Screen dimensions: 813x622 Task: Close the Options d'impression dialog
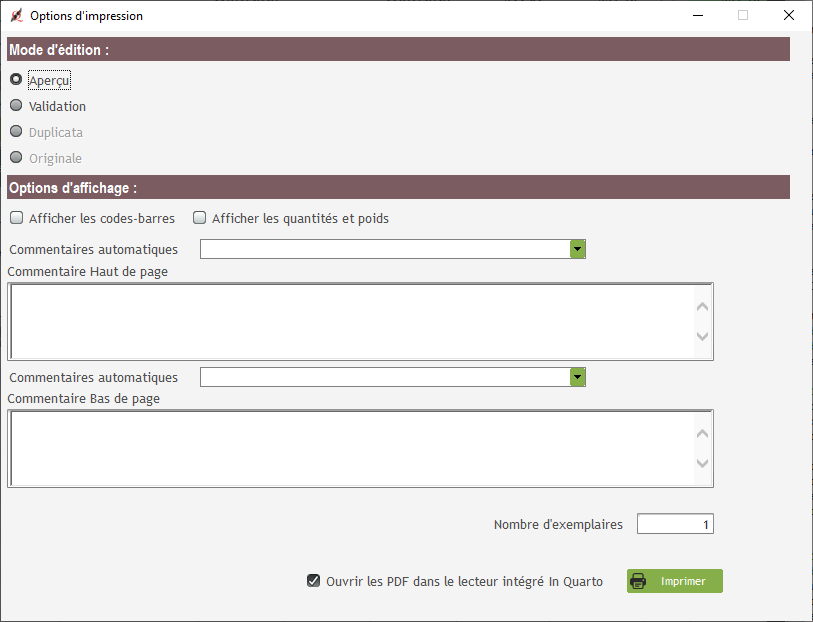tap(789, 16)
